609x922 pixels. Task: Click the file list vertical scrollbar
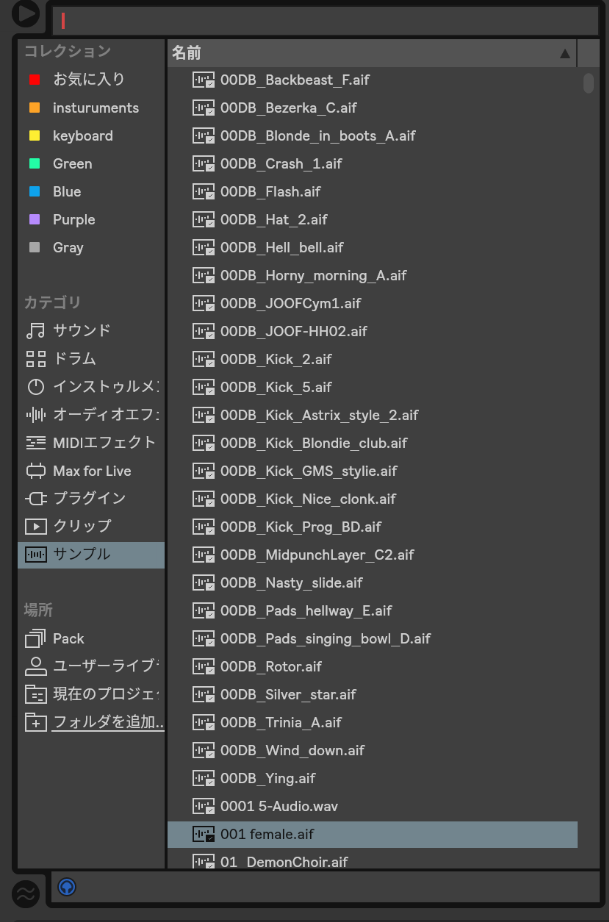point(588,84)
